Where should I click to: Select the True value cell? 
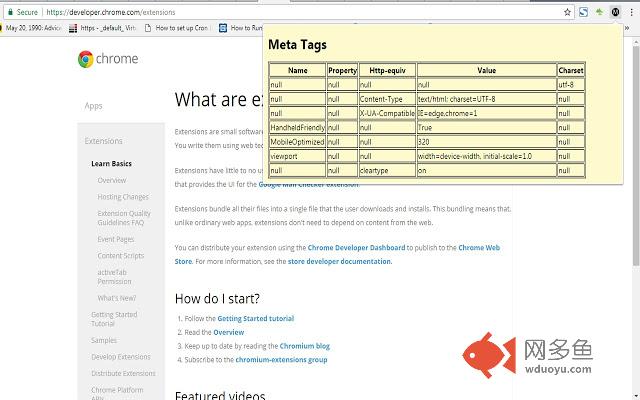pos(487,128)
